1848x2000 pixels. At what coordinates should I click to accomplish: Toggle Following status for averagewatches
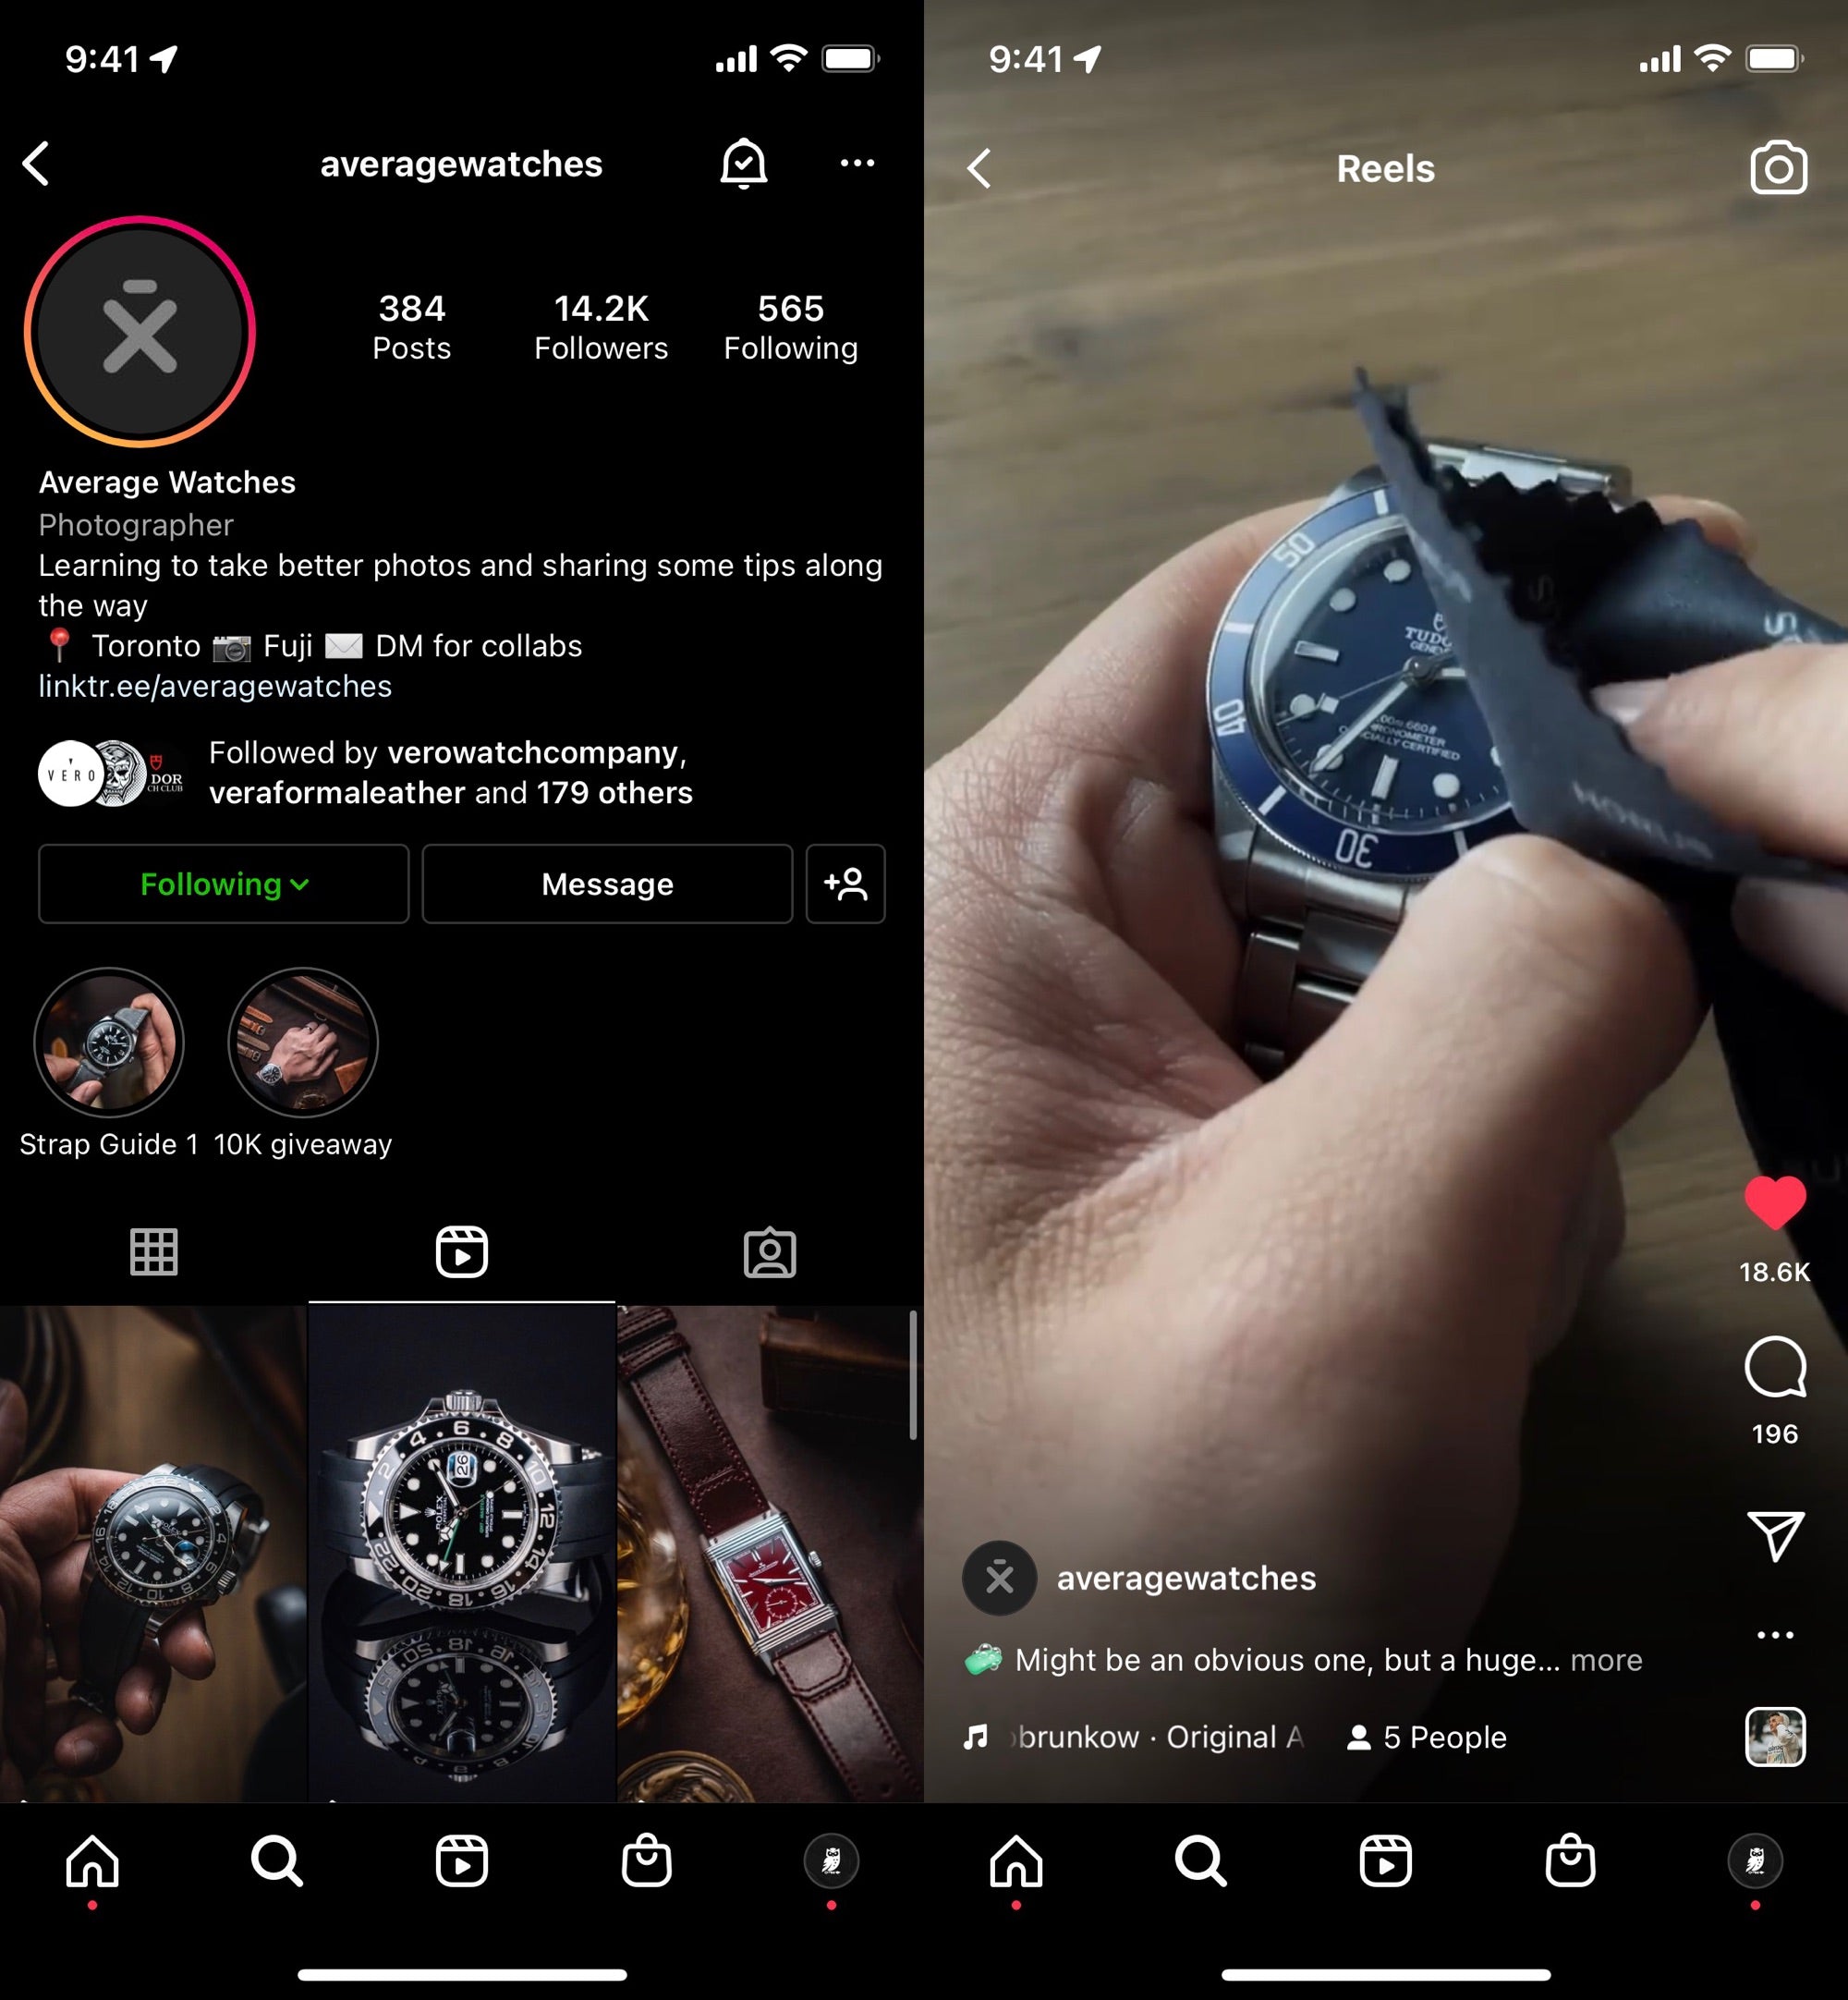(221, 885)
